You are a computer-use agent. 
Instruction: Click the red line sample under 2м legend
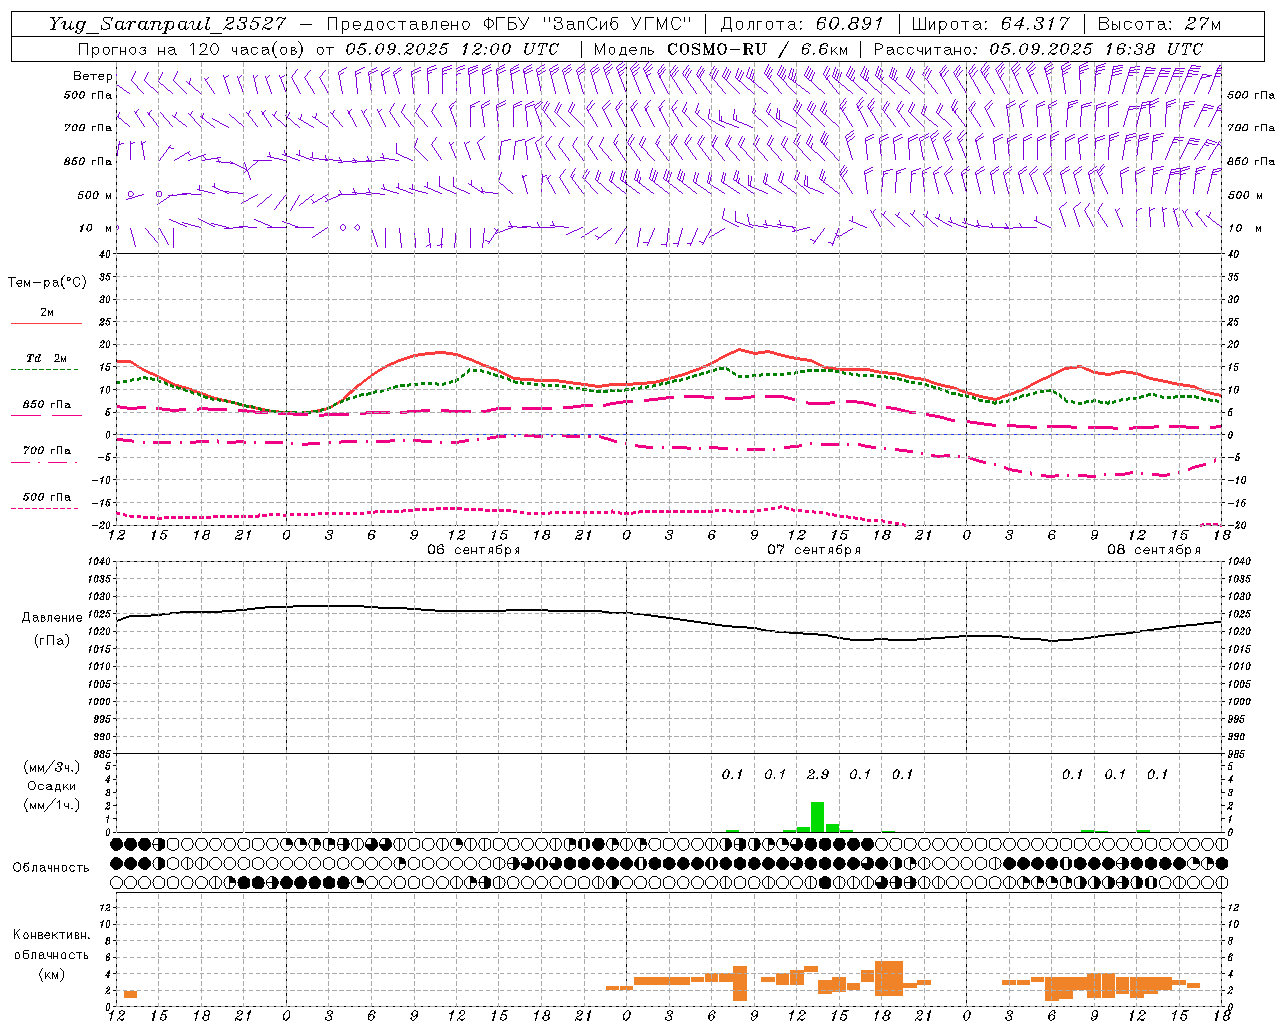46,324
